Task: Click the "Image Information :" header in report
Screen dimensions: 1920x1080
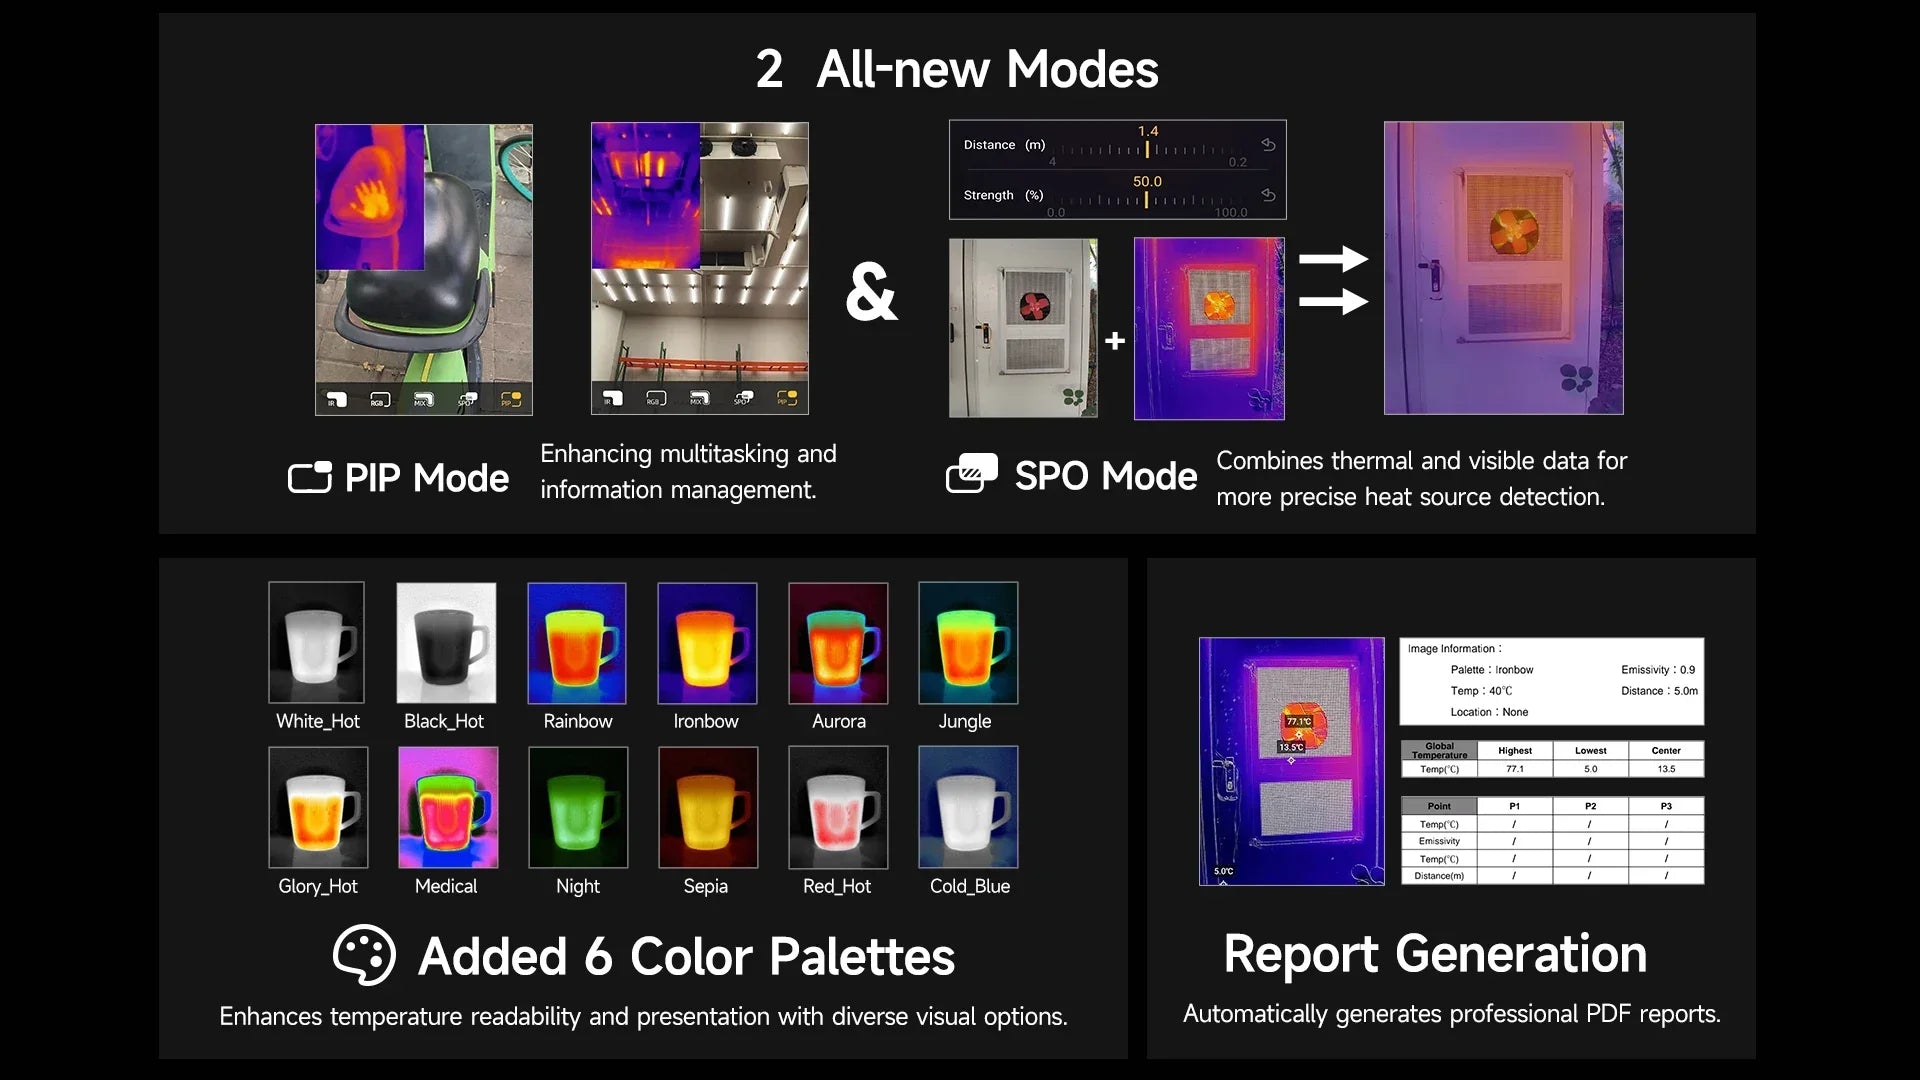Action: click(x=1455, y=649)
